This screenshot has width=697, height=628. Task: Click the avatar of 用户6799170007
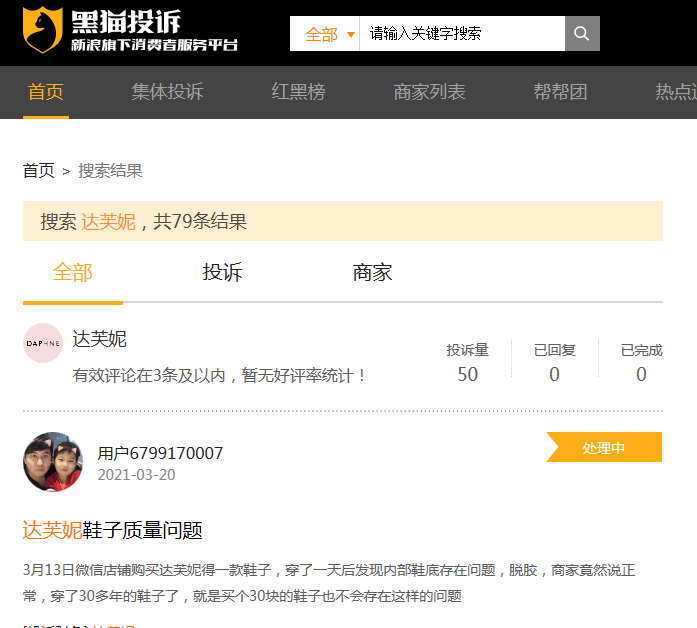point(53,462)
